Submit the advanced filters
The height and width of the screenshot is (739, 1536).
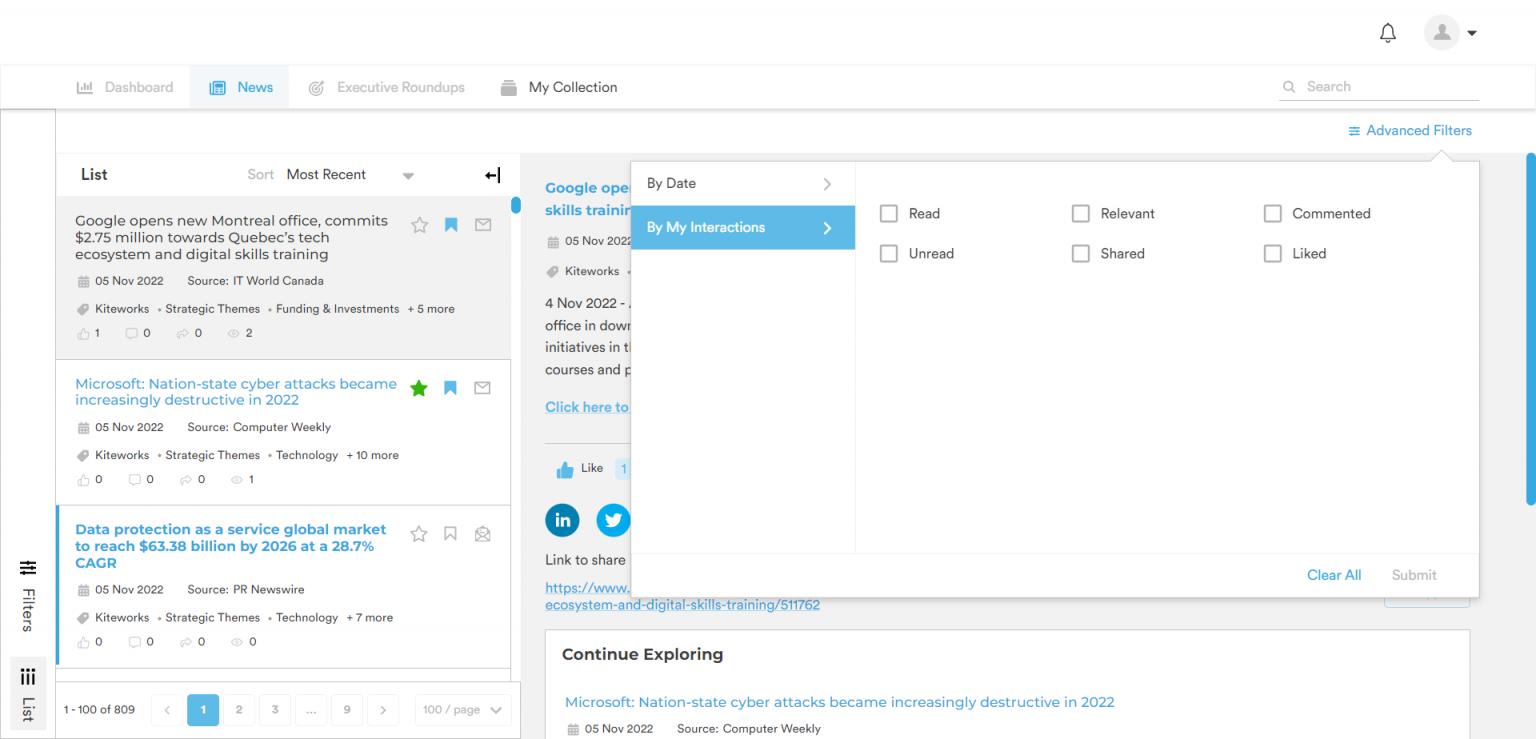click(1414, 575)
